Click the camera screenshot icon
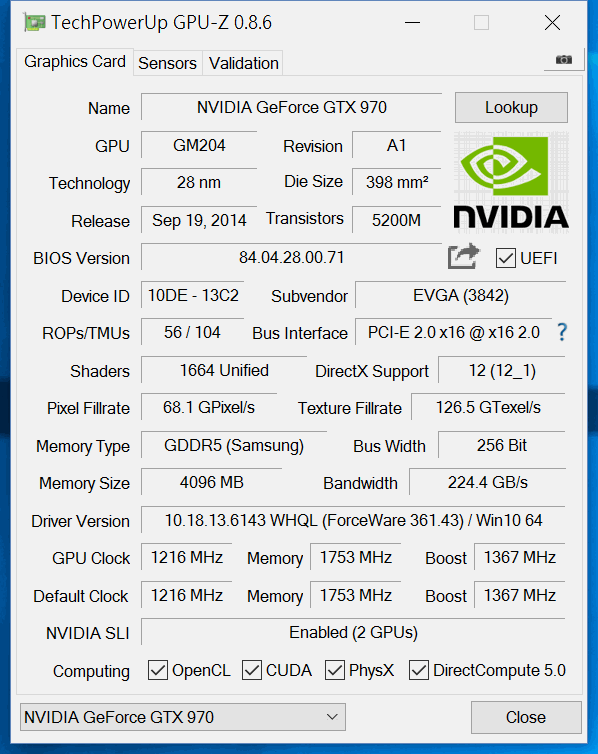This screenshot has height=754, width=598. (x=563, y=60)
